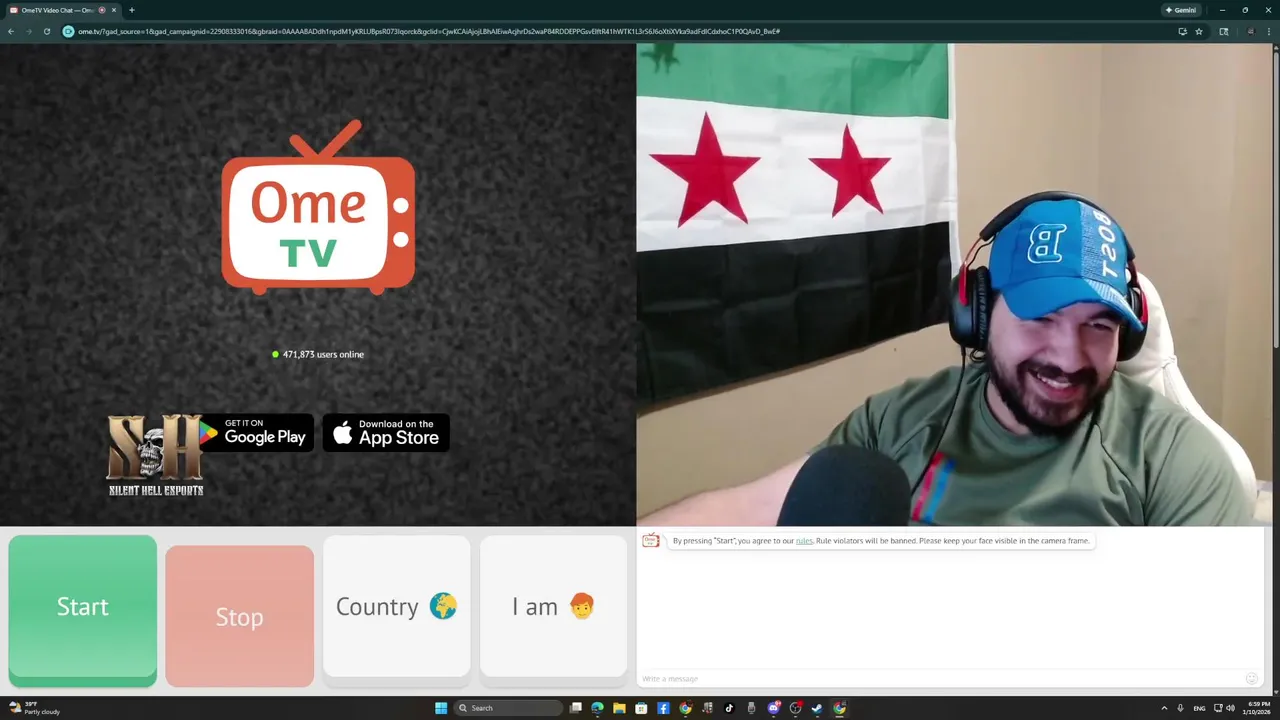
Task: Open Facebook from the taskbar
Action: [x=663, y=708]
